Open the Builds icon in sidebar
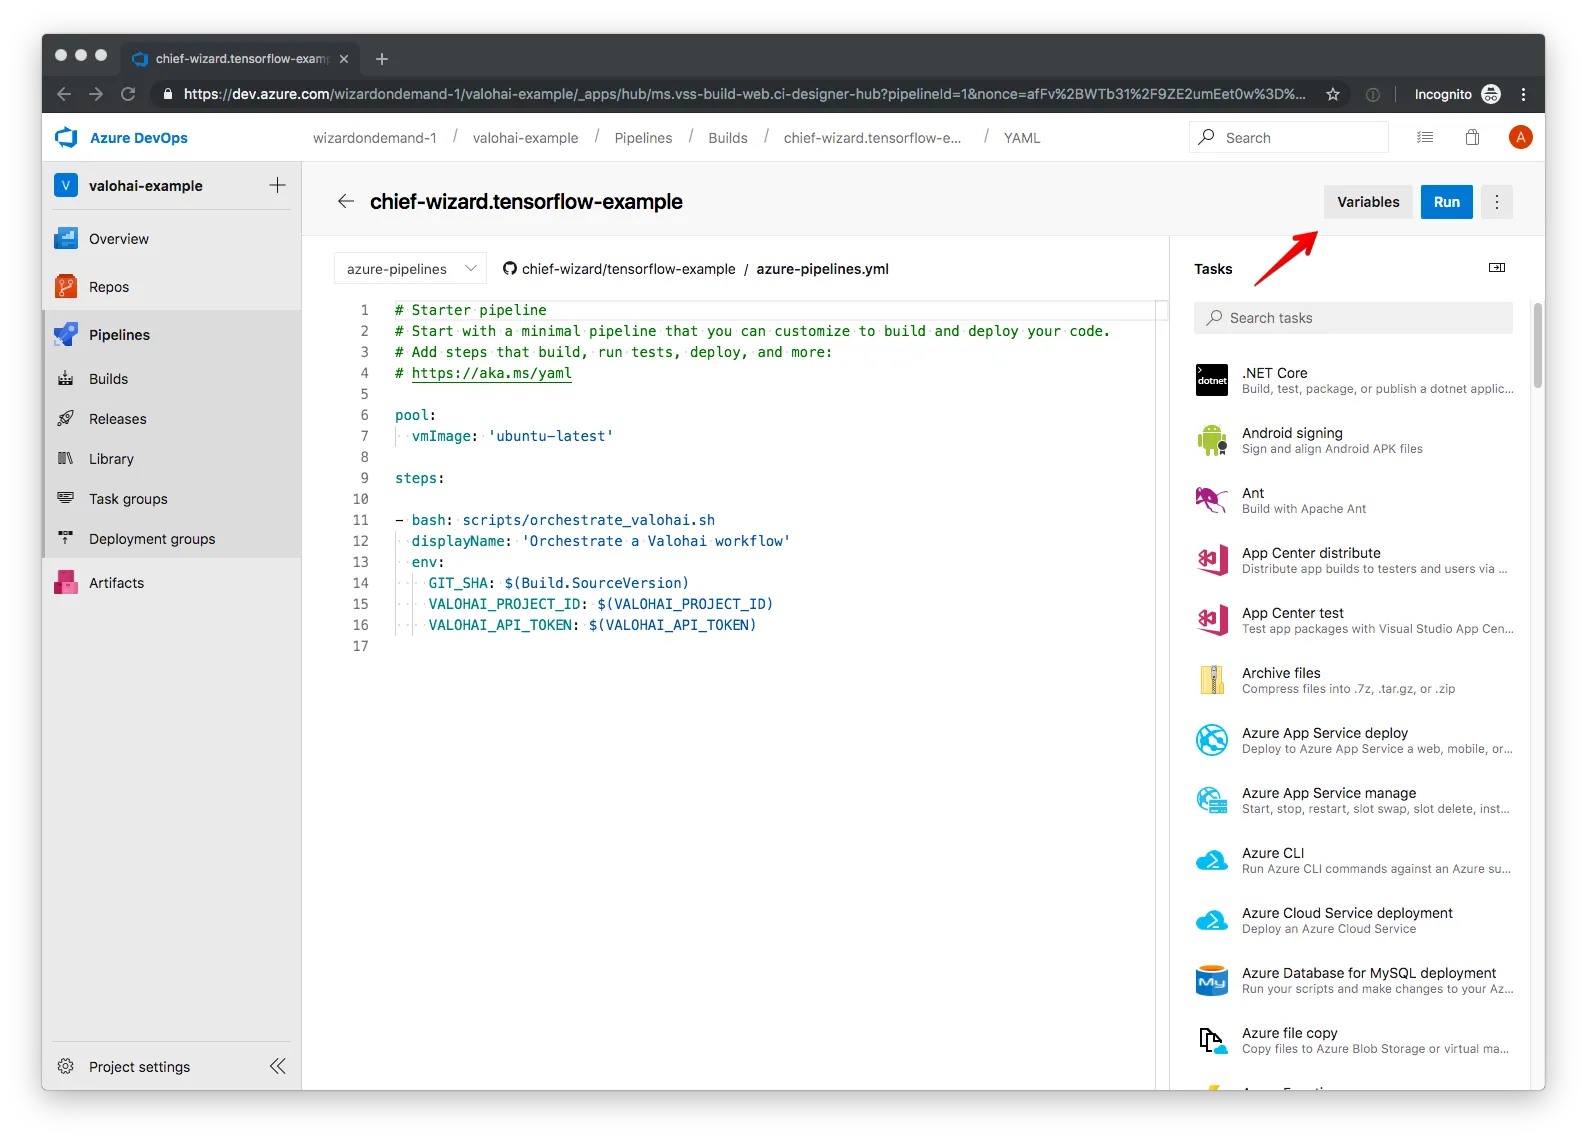This screenshot has width=1587, height=1140. point(66,379)
